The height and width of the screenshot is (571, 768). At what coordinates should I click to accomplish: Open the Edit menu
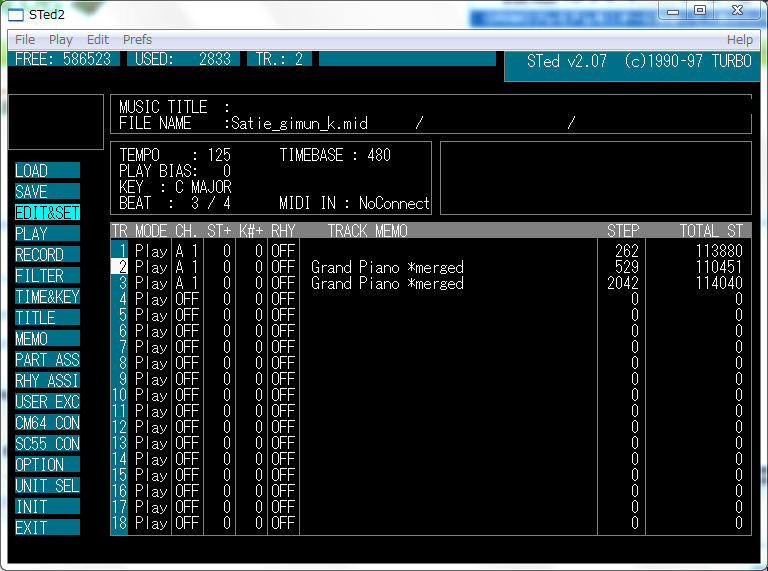click(x=97, y=40)
